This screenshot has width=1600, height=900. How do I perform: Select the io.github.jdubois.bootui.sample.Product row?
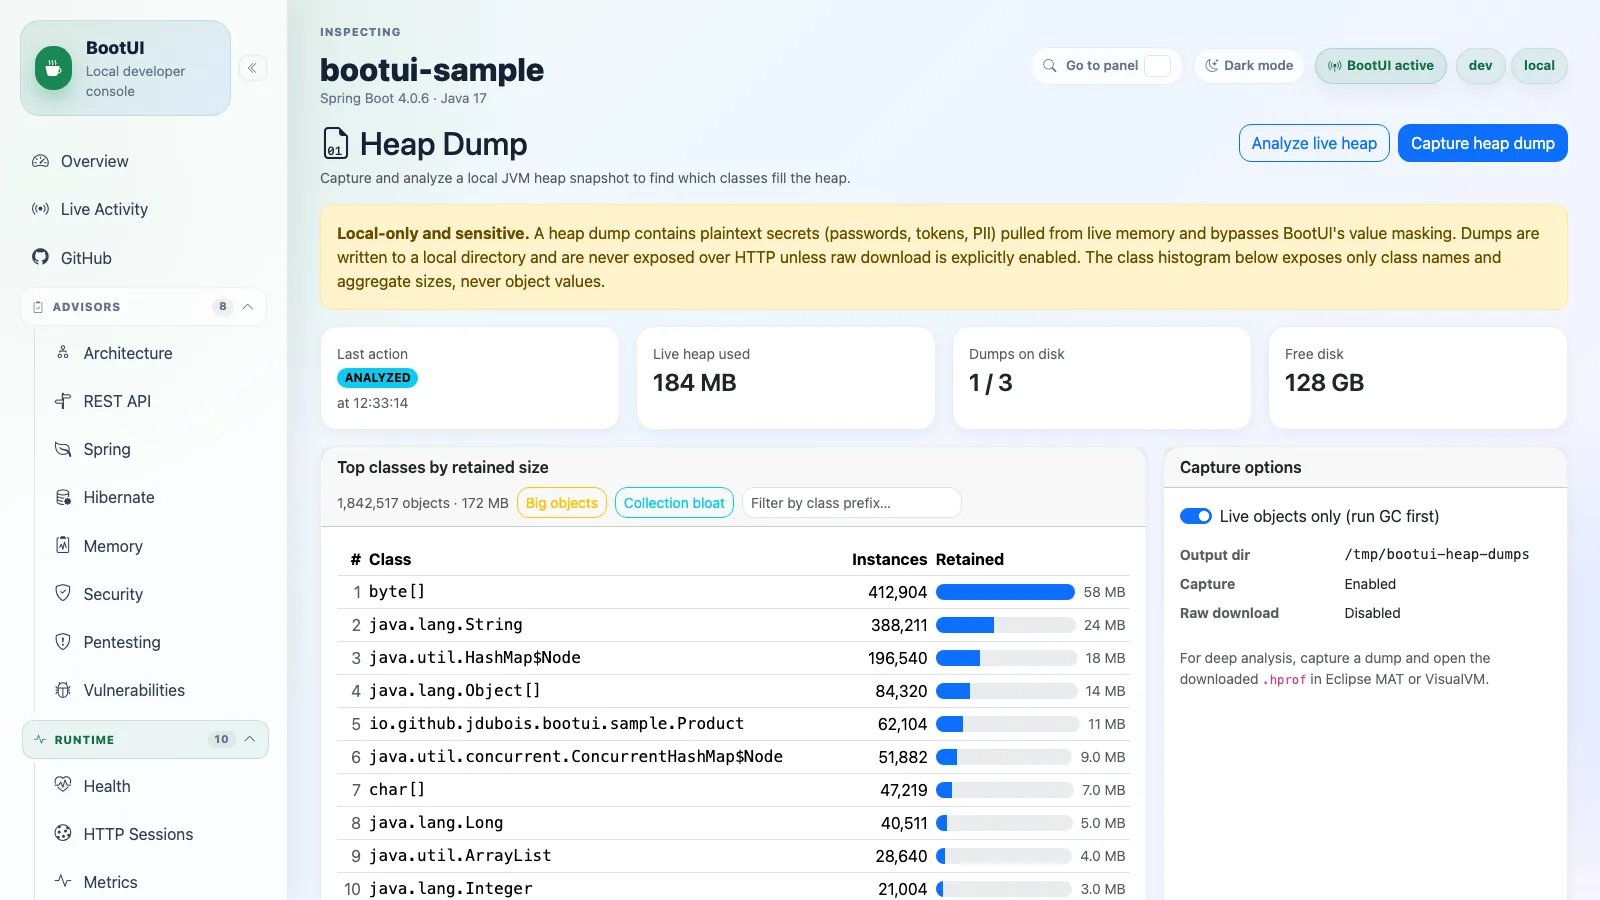point(733,724)
